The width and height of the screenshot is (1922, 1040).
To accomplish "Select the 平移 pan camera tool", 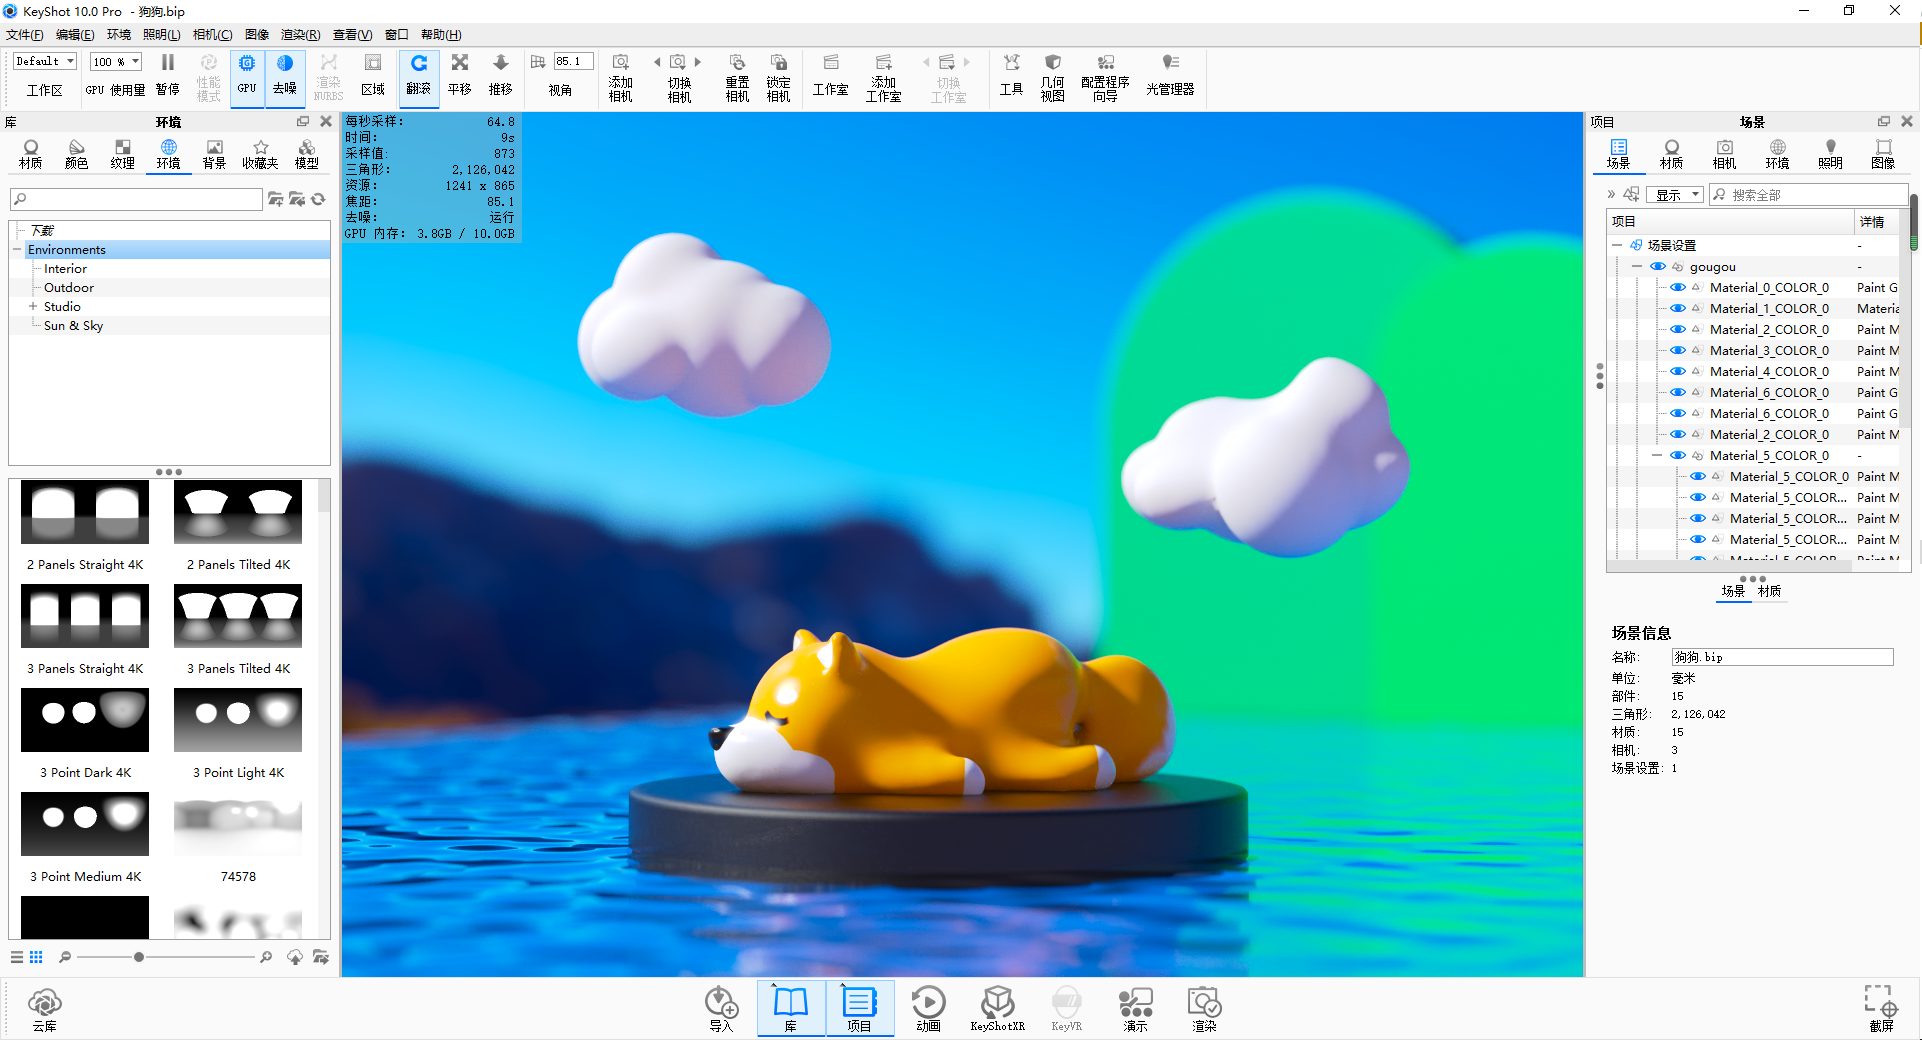I will [x=459, y=76].
